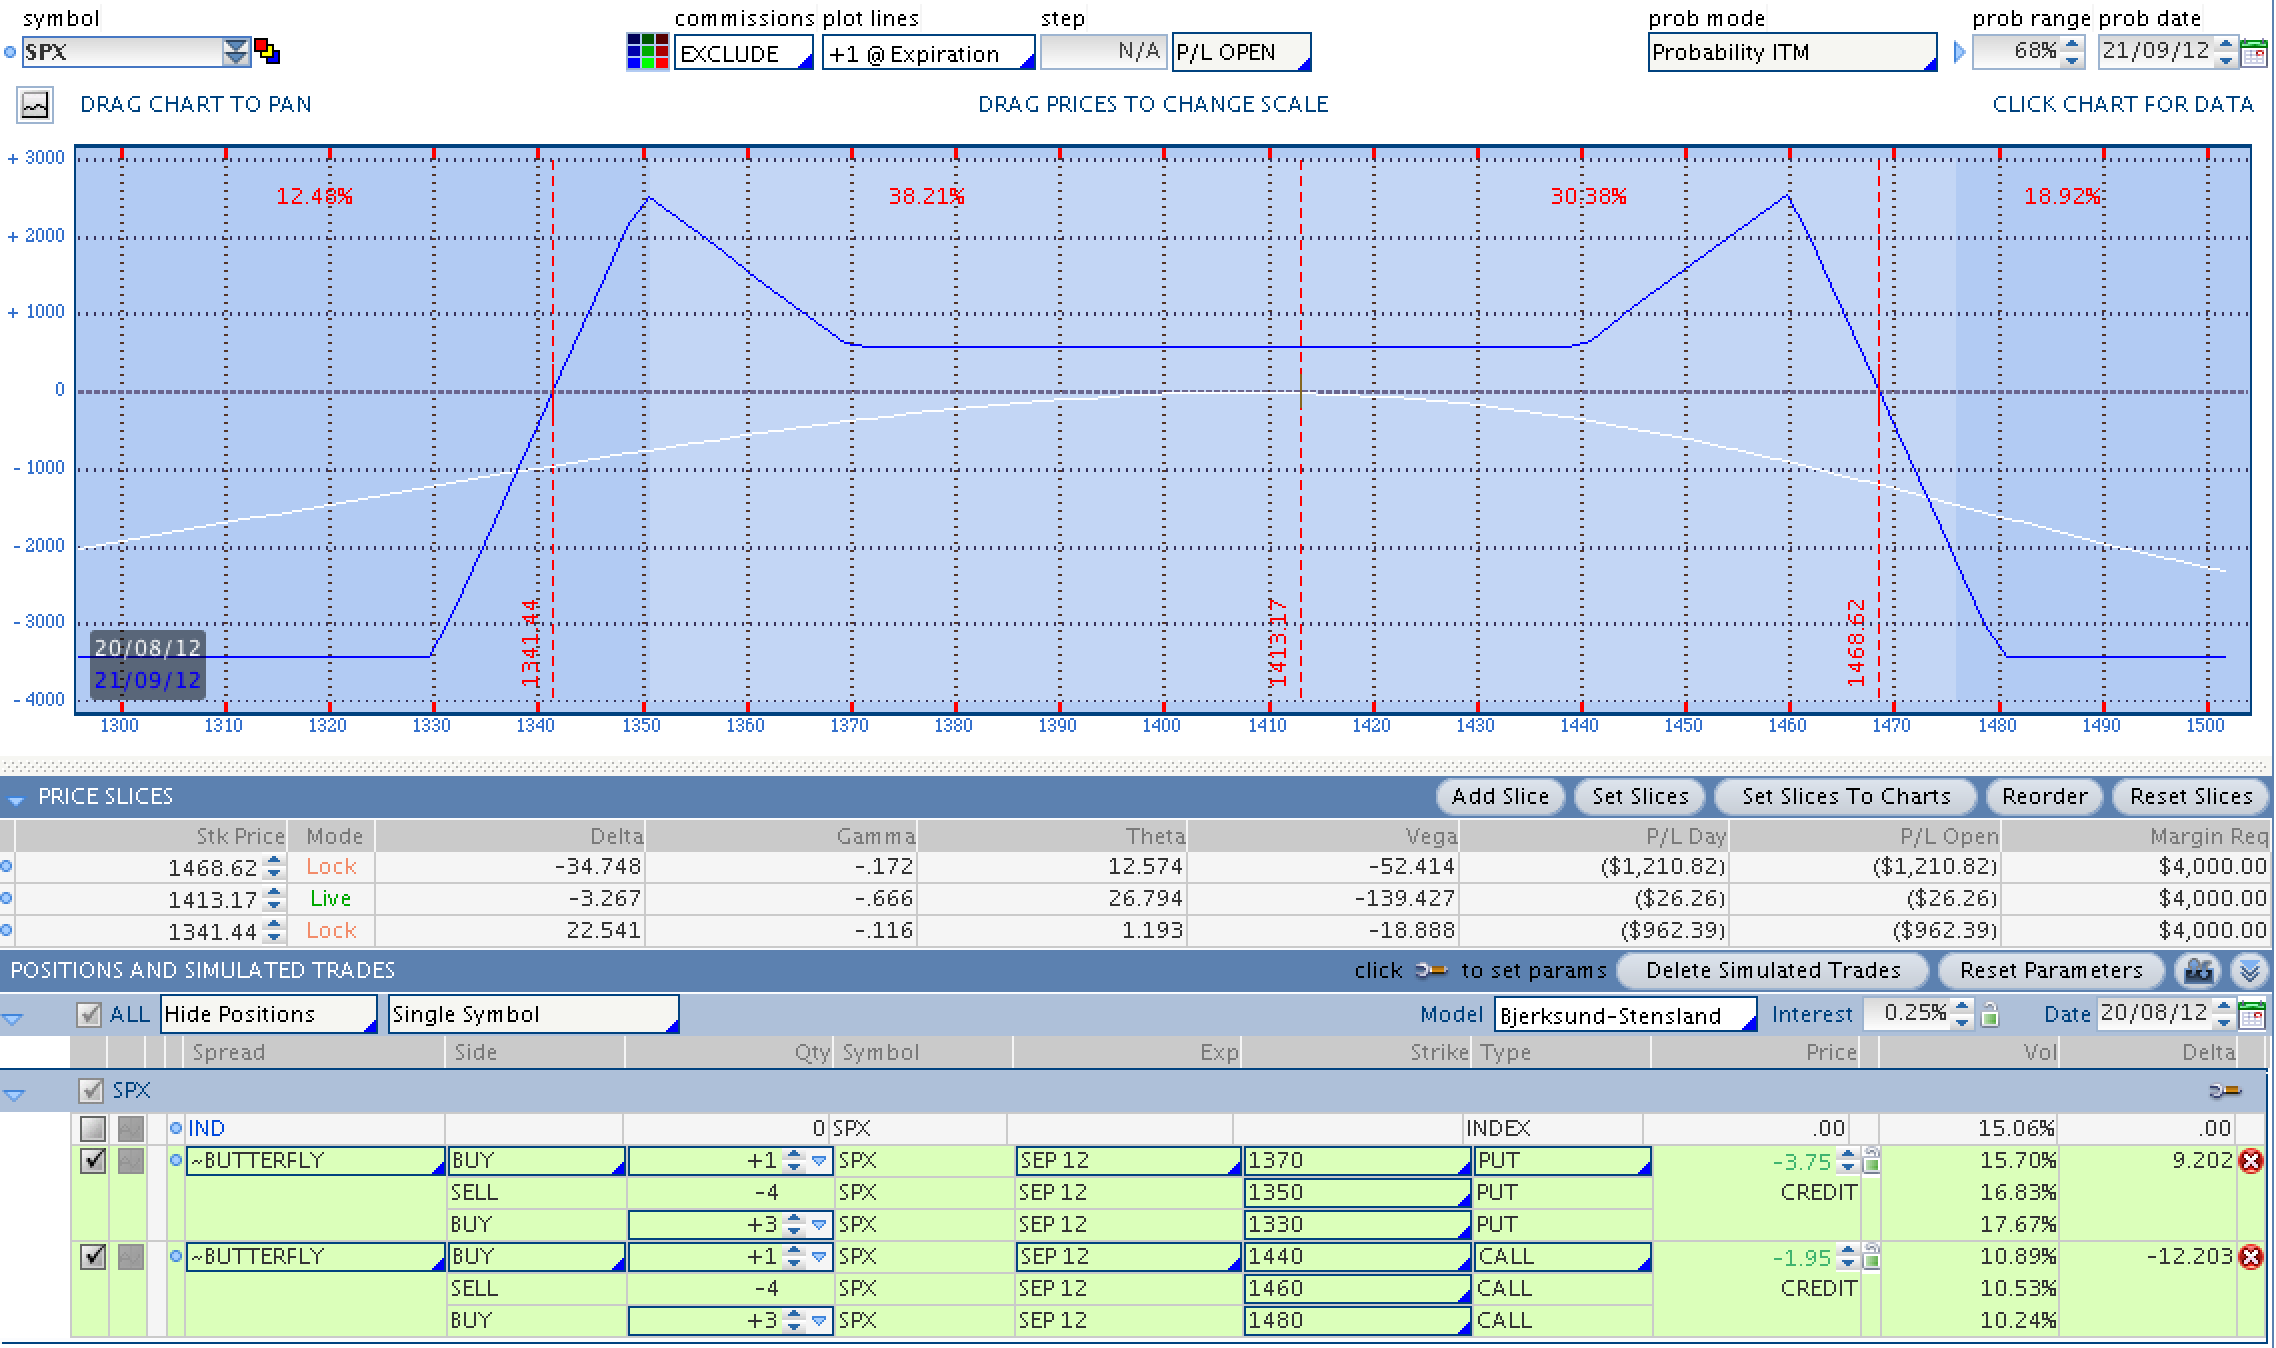Click the interest rate lock icon
Image resolution: width=2276 pixels, height=1348 pixels.
1990,1015
